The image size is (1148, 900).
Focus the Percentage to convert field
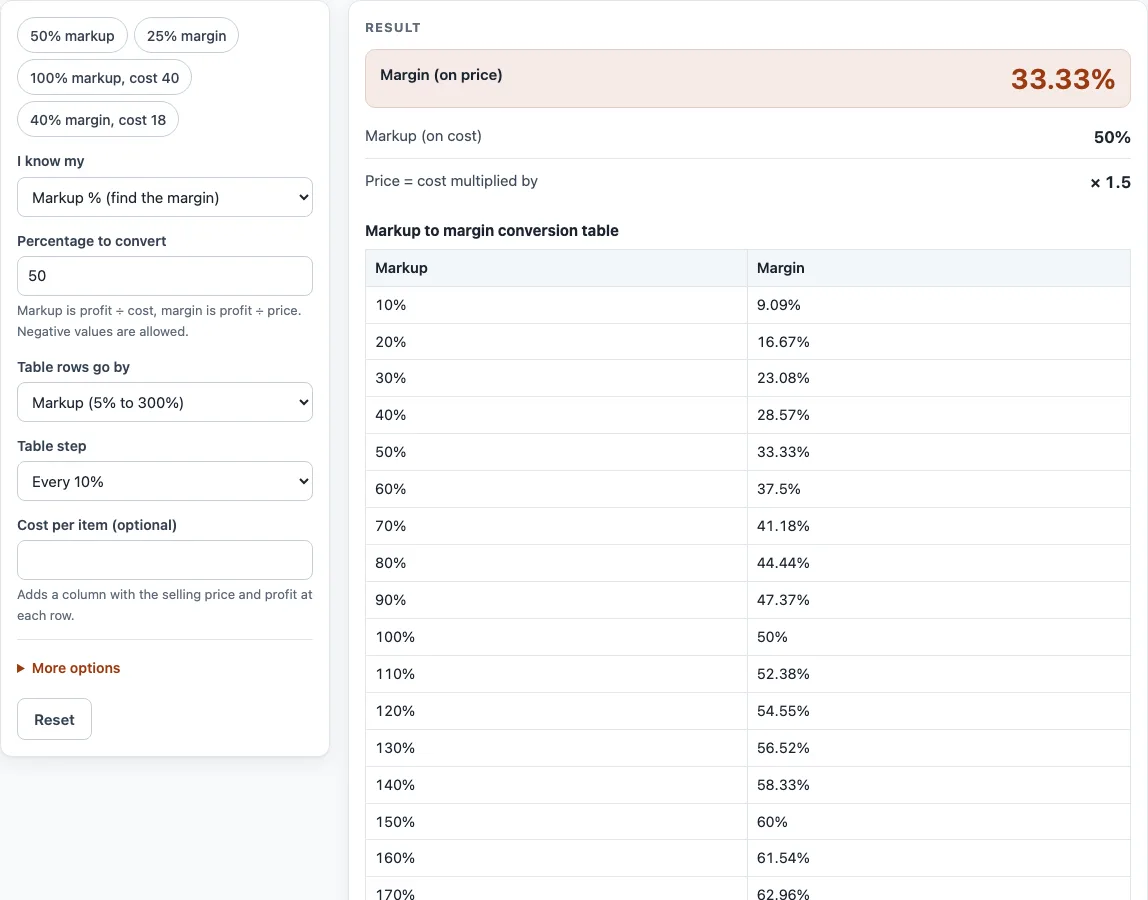click(165, 276)
